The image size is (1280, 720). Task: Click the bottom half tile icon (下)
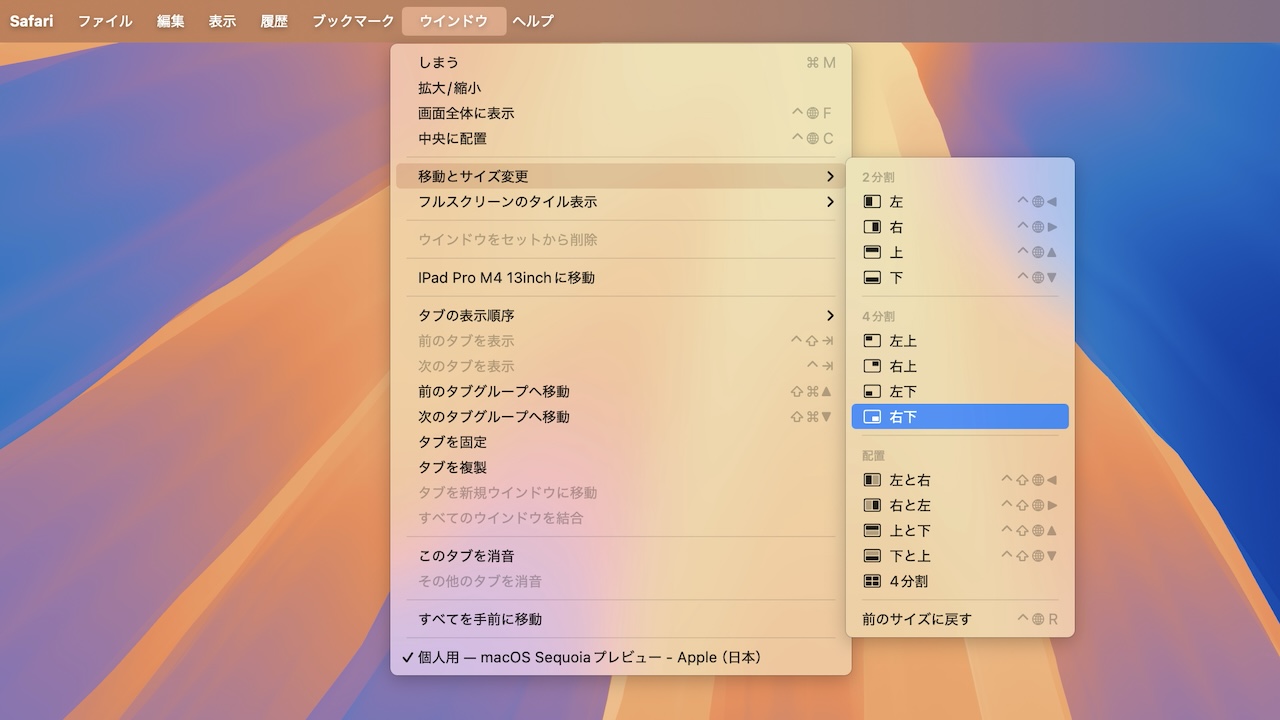click(x=872, y=278)
